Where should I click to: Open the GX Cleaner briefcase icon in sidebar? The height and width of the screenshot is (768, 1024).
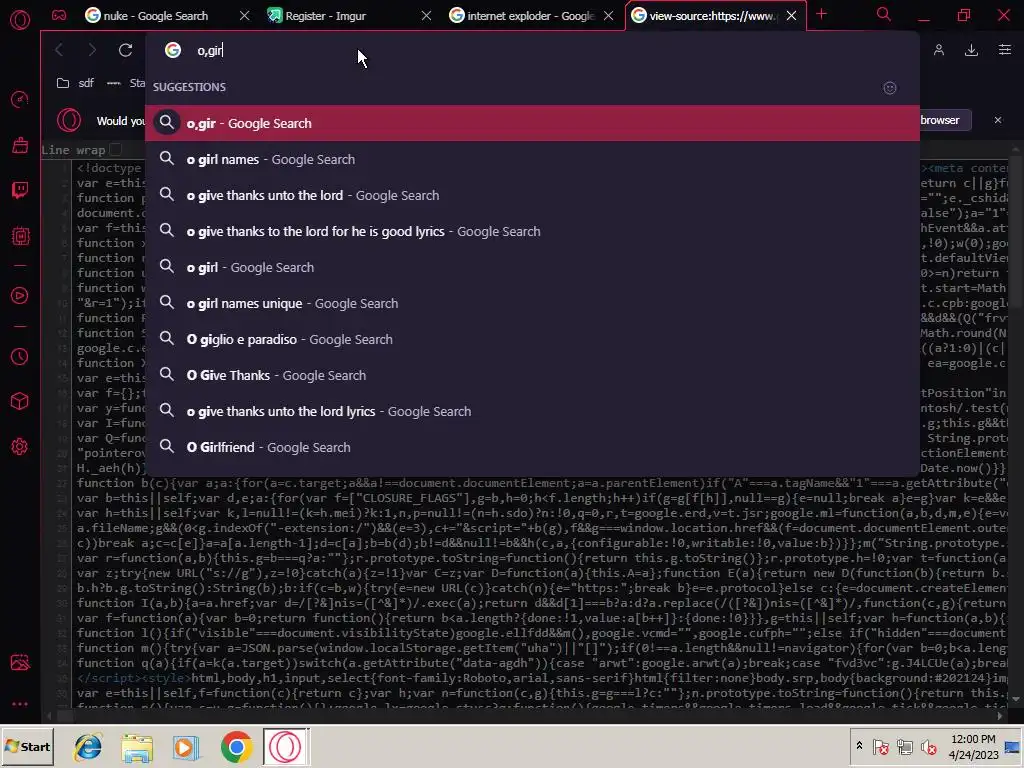tap(20, 145)
